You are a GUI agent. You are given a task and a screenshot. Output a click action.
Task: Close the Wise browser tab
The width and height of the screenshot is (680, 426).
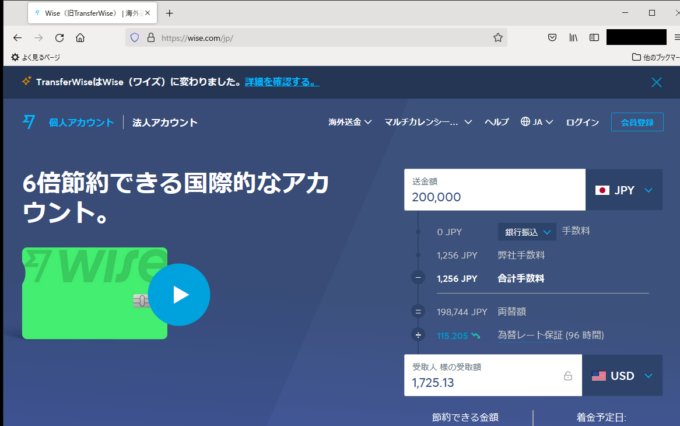coord(147,13)
